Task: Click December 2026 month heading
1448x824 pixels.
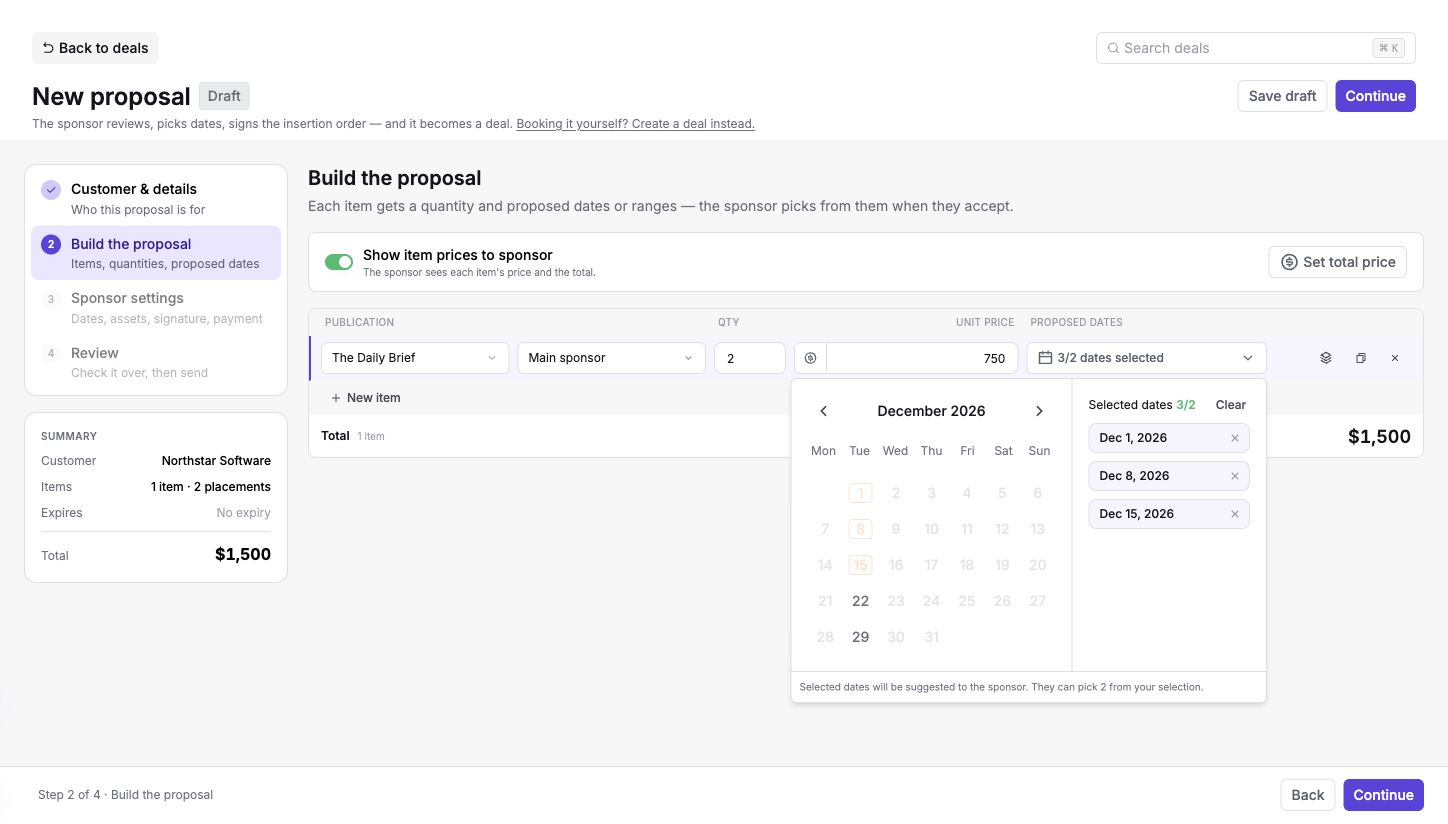Action: [x=931, y=411]
